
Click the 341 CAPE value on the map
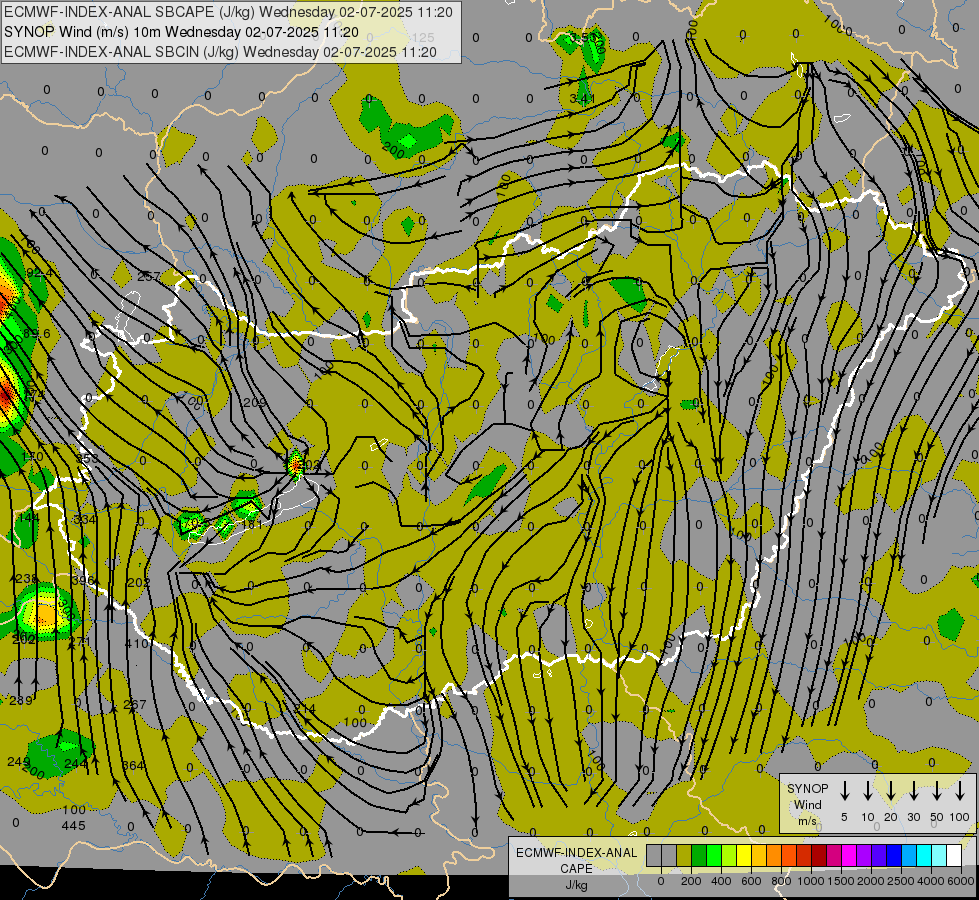(582, 99)
